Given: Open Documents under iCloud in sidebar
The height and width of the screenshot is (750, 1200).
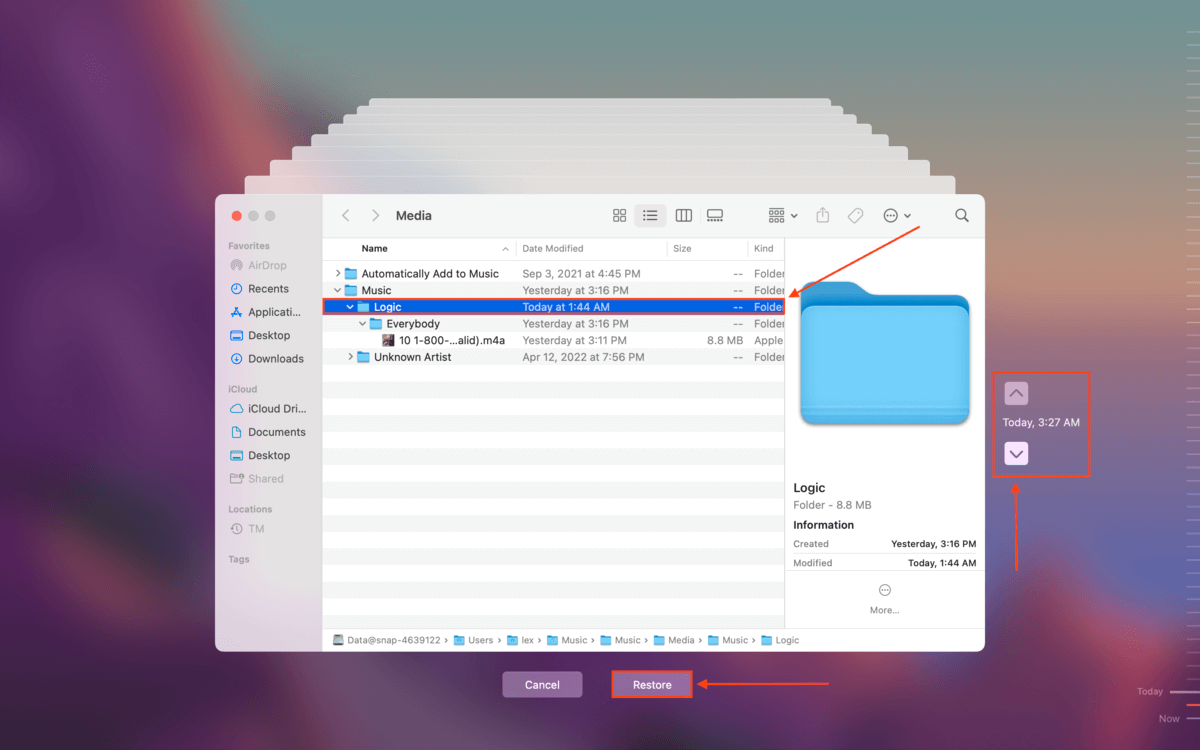Looking at the screenshot, I should [x=268, y=432].
